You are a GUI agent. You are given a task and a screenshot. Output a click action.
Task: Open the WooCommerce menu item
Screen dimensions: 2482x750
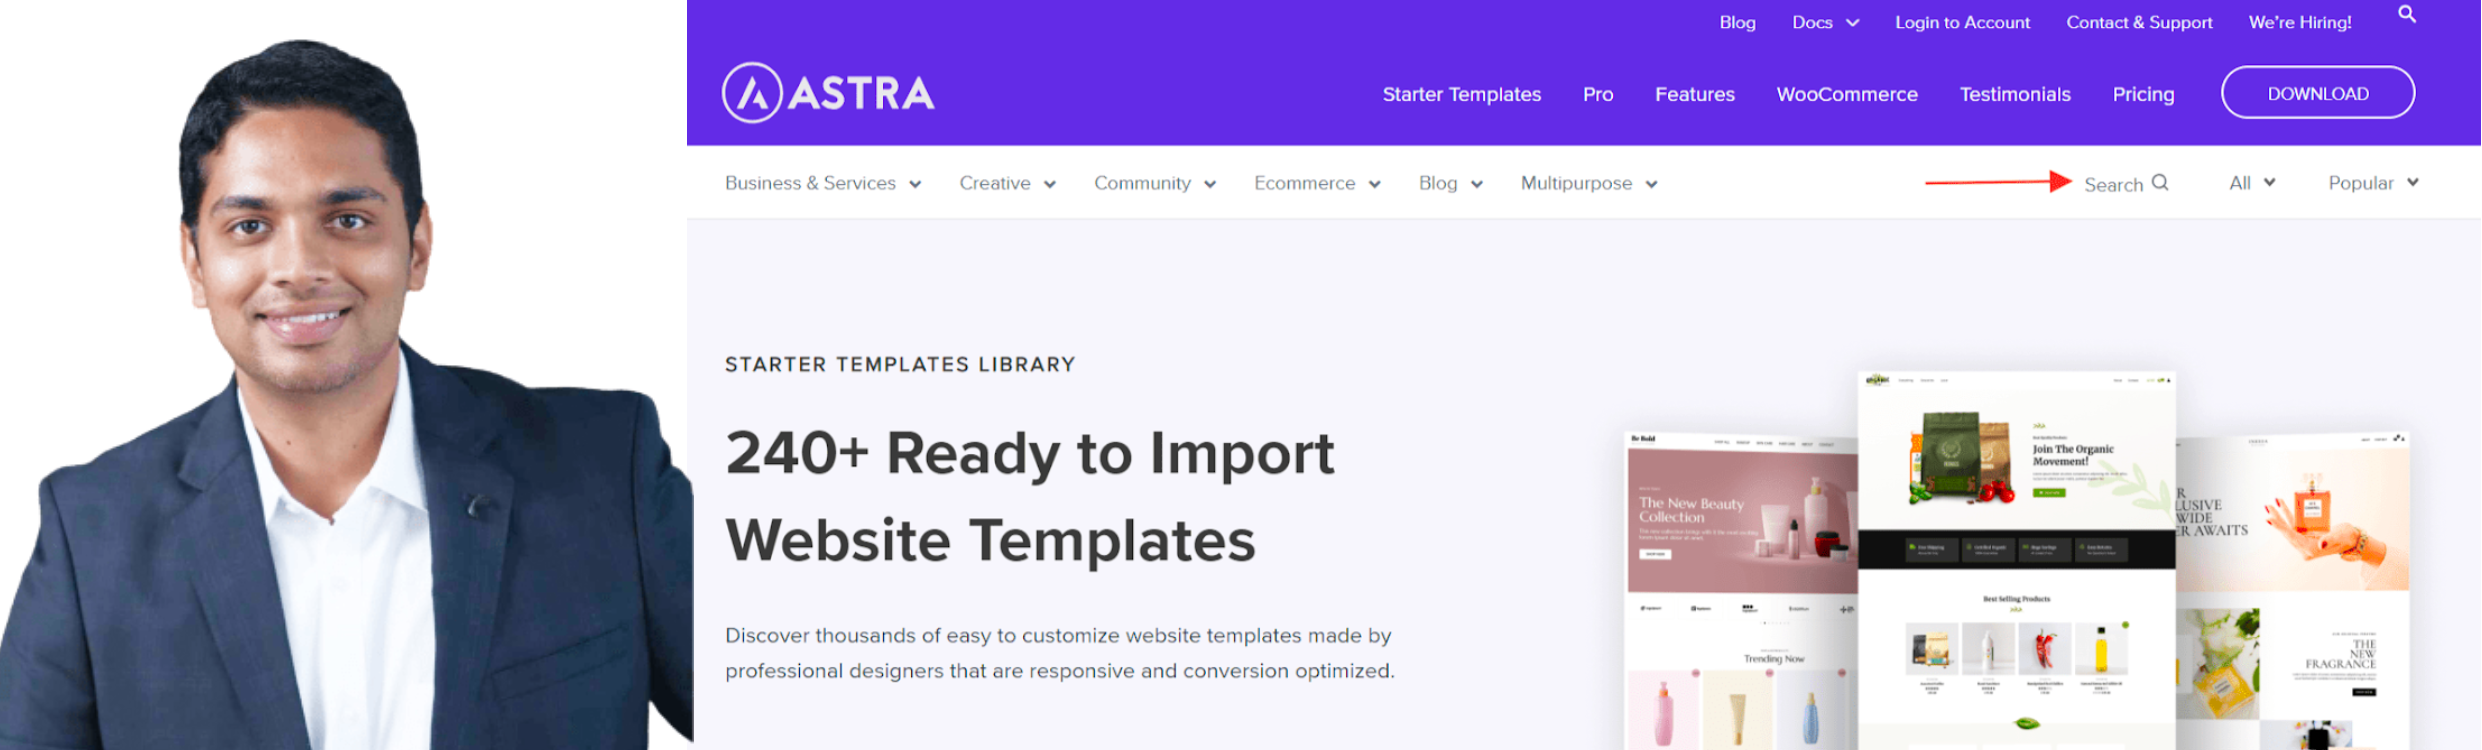[x=1846, y=94]
